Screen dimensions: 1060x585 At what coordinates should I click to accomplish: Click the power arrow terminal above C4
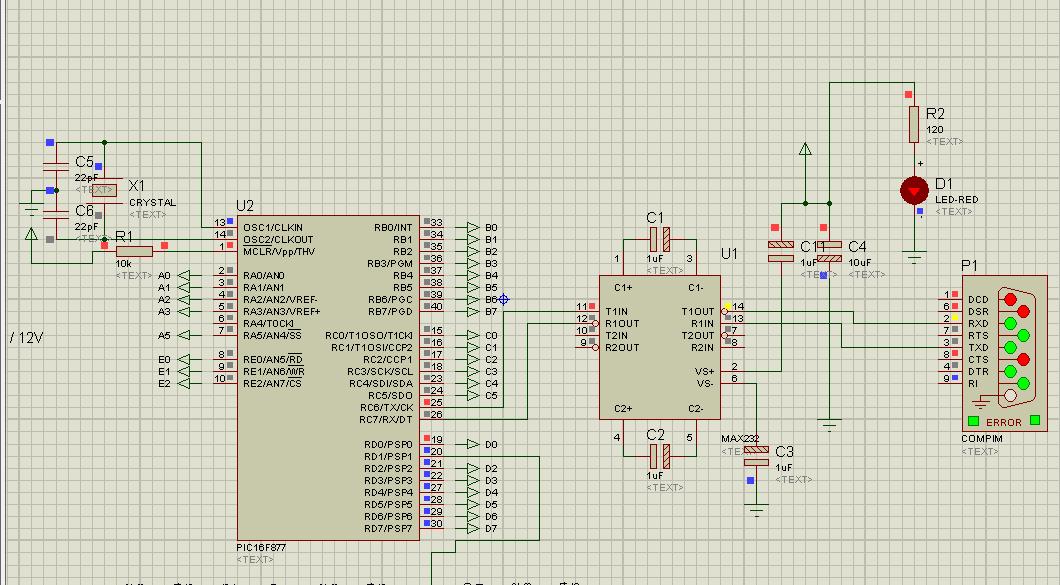pyautogui.click(x=805, y=149)
